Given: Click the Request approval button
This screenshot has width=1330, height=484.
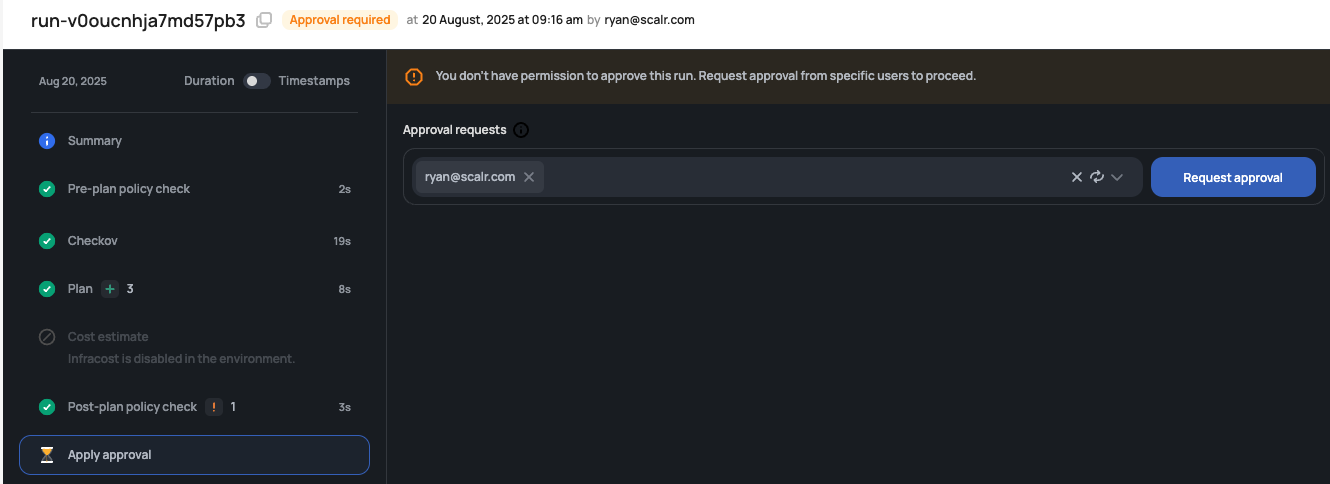Looking at the screenshot, I should tap(1233, 177).
